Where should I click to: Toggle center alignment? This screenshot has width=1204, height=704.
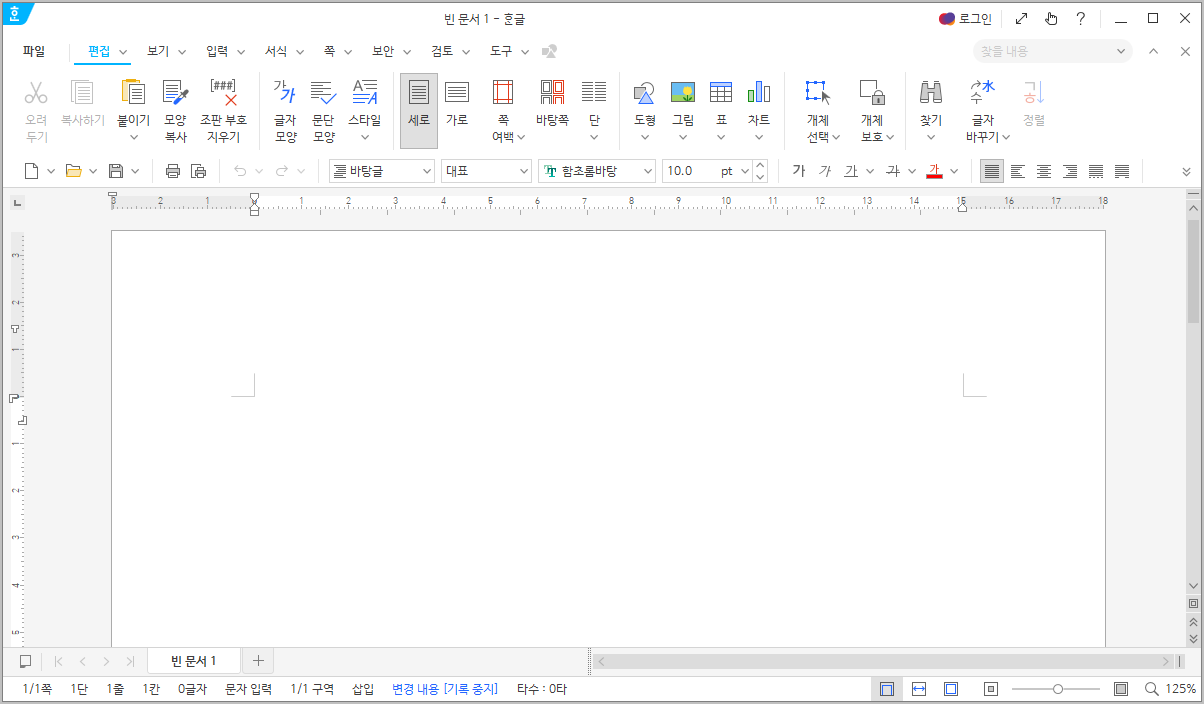tap(1044, 171)
